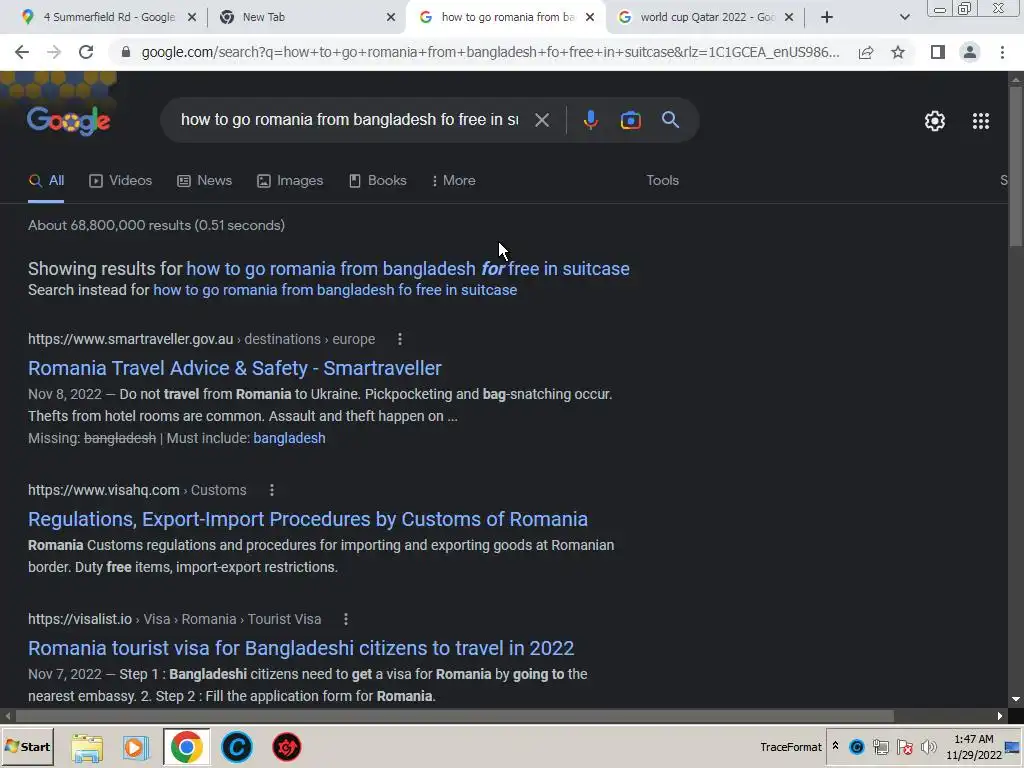Bookmark this page with star icon
The height and width of the screenshot is (768, 1024).
click(898, 52)
